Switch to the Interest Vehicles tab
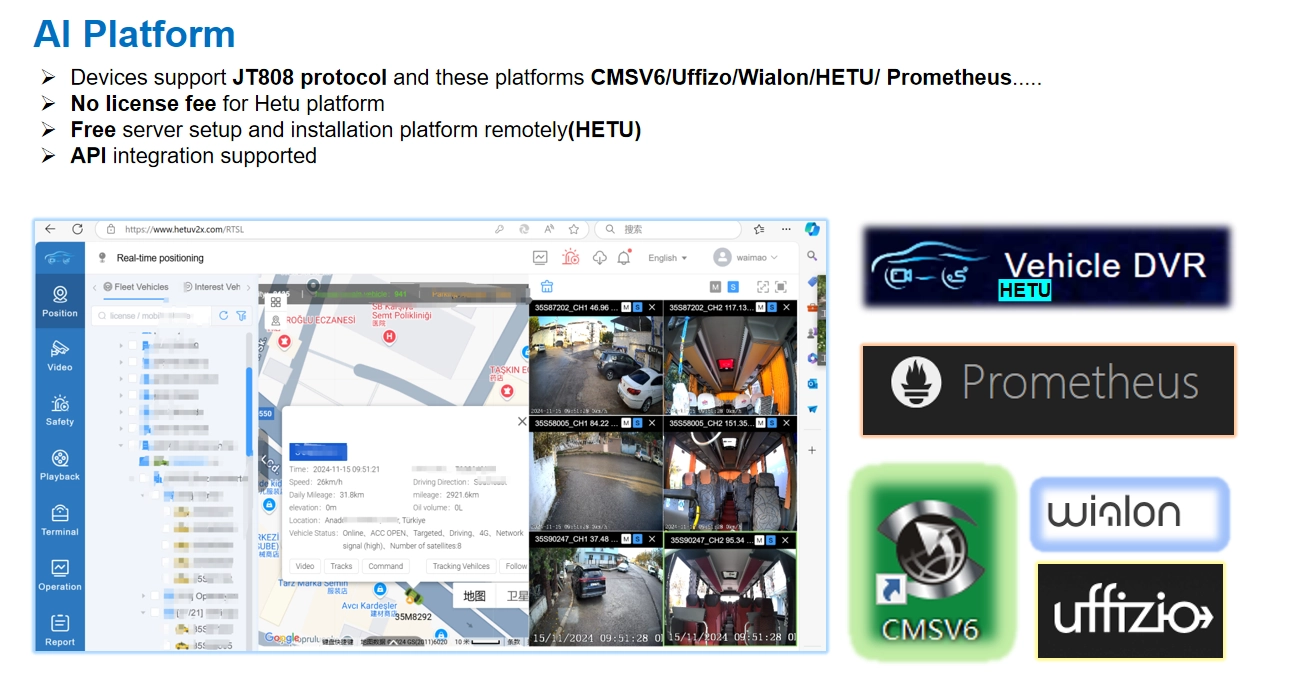The width and height of the screenshot is (1296, 696). click(x=212, y=287)
